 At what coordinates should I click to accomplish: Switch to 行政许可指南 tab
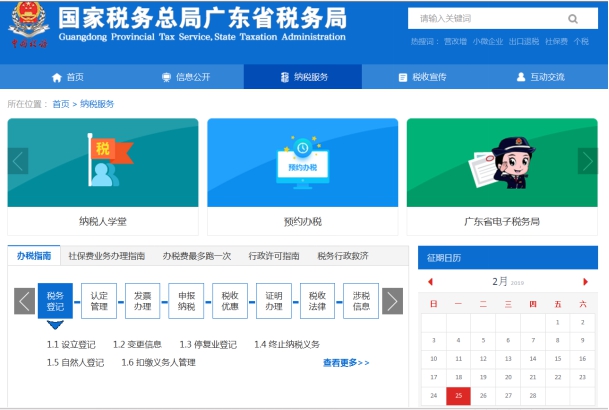(274, 256)
